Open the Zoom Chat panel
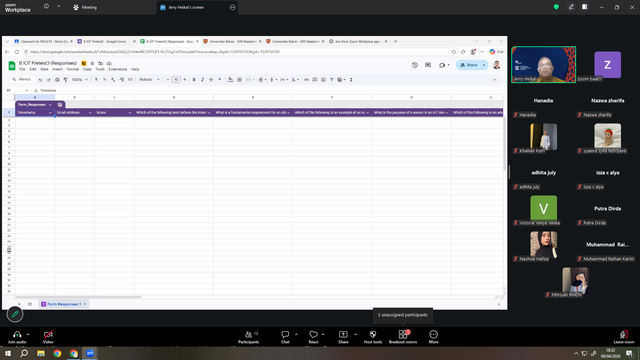Screen dimensions: 640x360 tap(285, 337)
